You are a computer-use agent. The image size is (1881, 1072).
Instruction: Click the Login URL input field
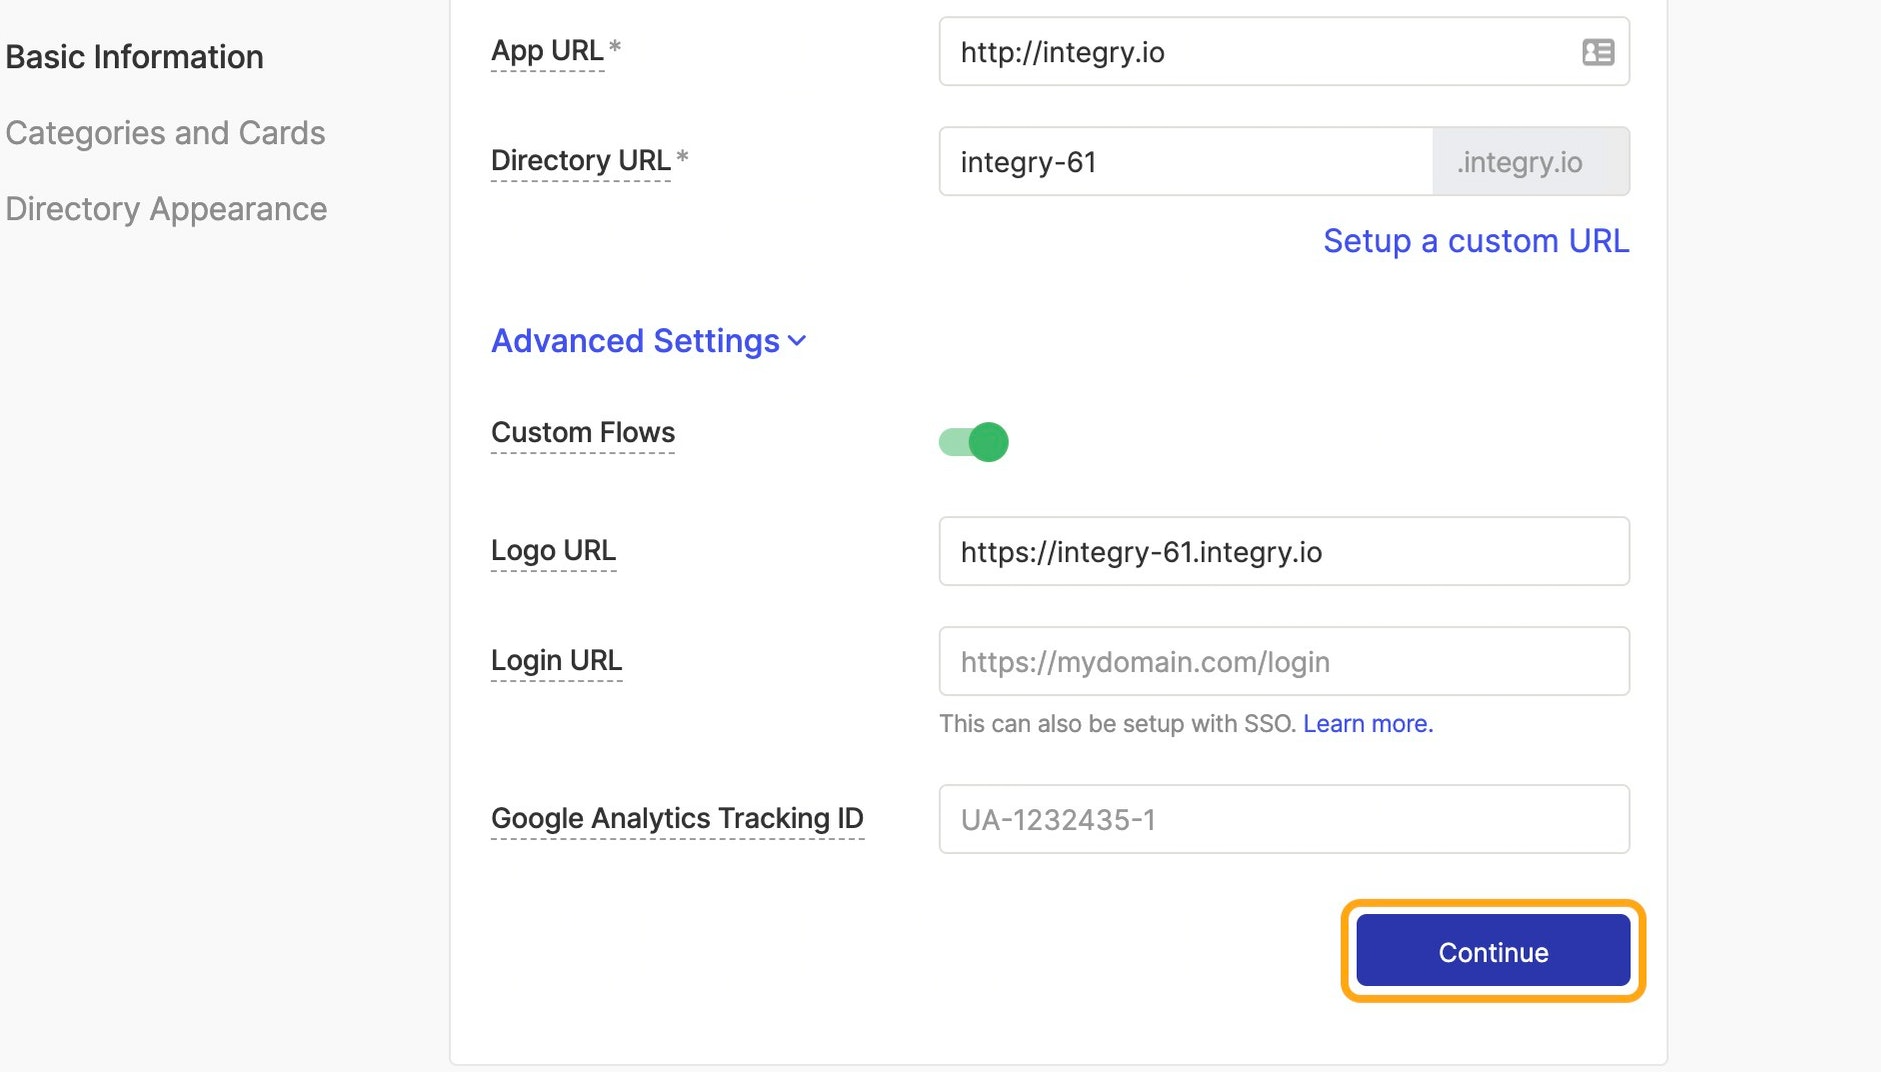1284,661
